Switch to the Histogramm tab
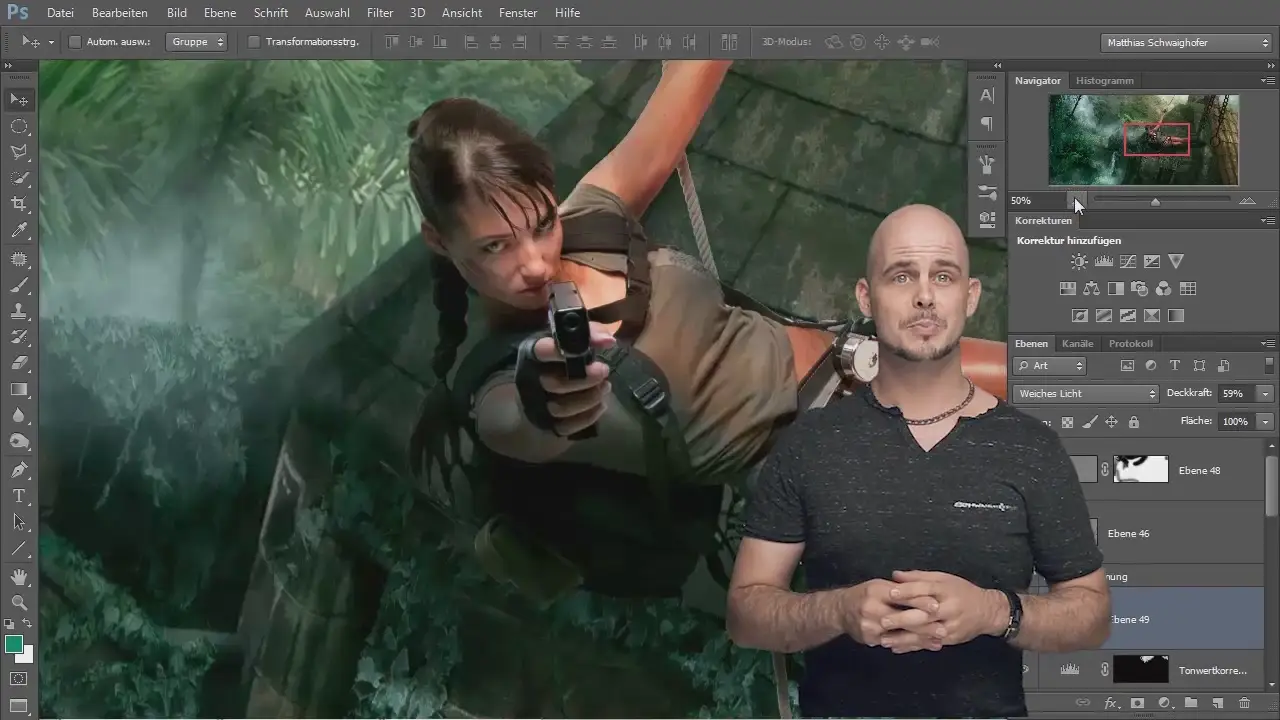The width and height of the screenshot is (1280, 720). [x=1104, y=80]
